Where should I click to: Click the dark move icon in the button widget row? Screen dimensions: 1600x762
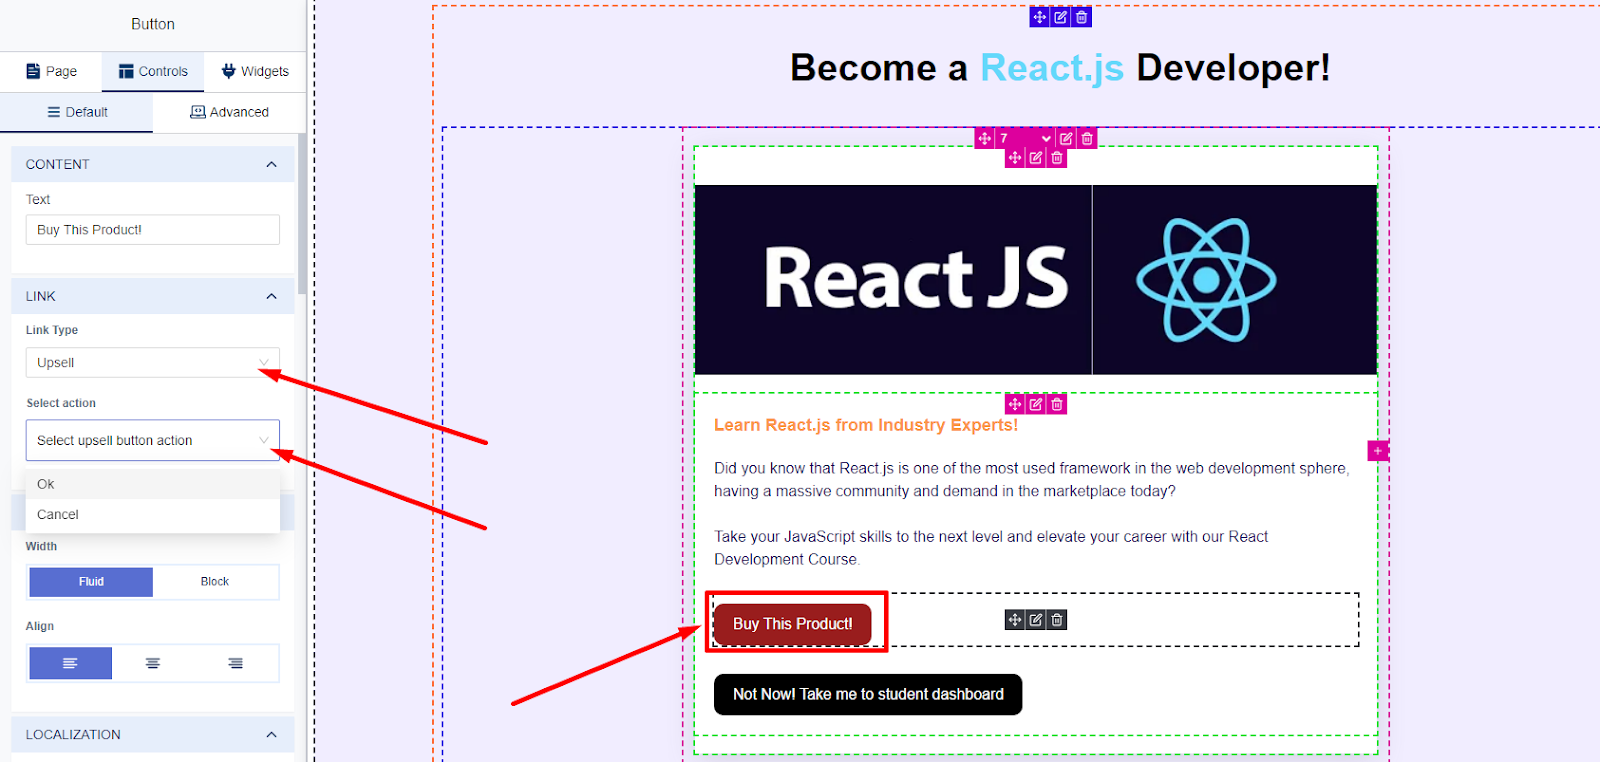pyautogui.click(x=1015, y=620)
